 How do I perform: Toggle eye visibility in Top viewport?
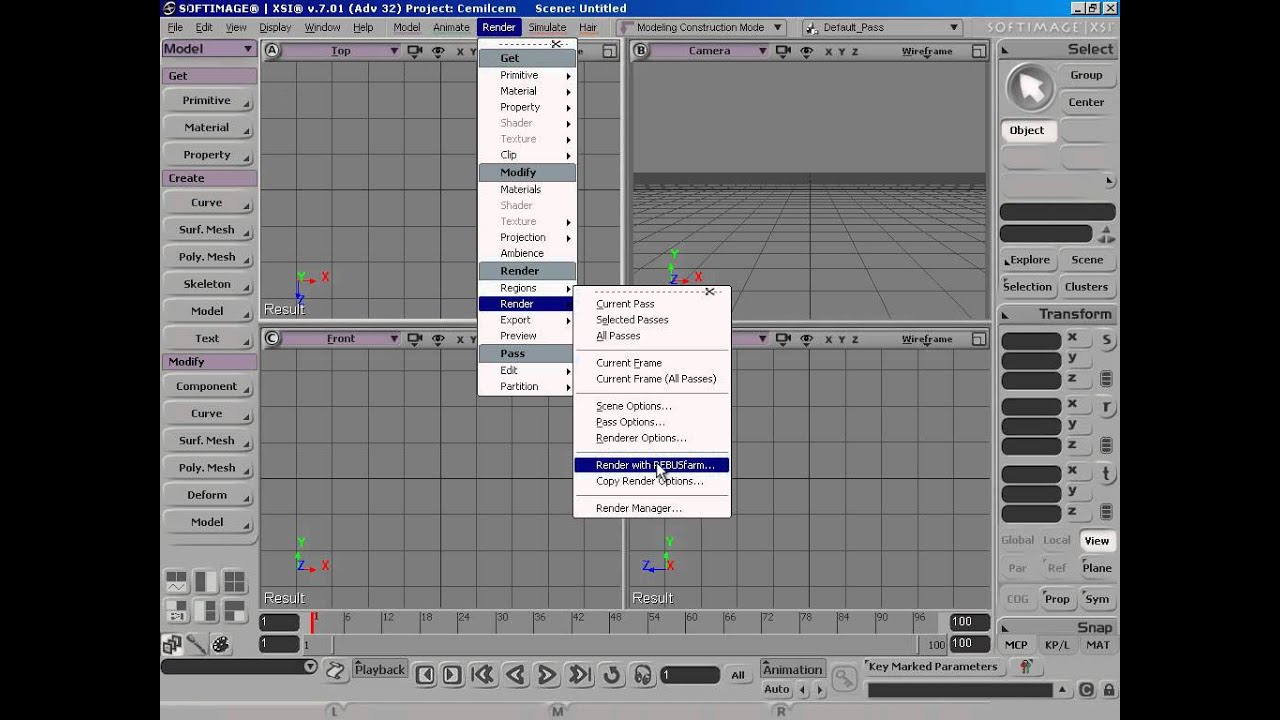click(438, 51)
